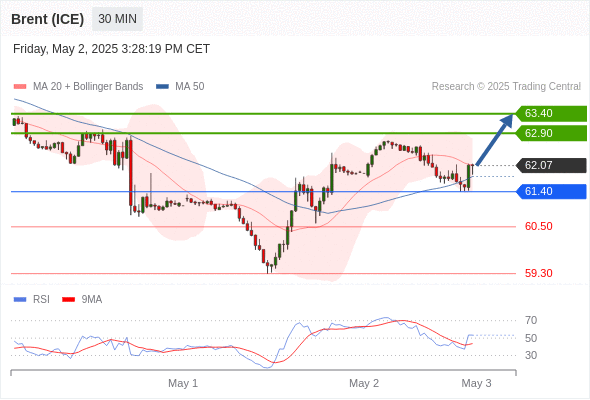
Task: Click the red 60.50 support label
Action: pyautogui.click(x=538, y=226)
